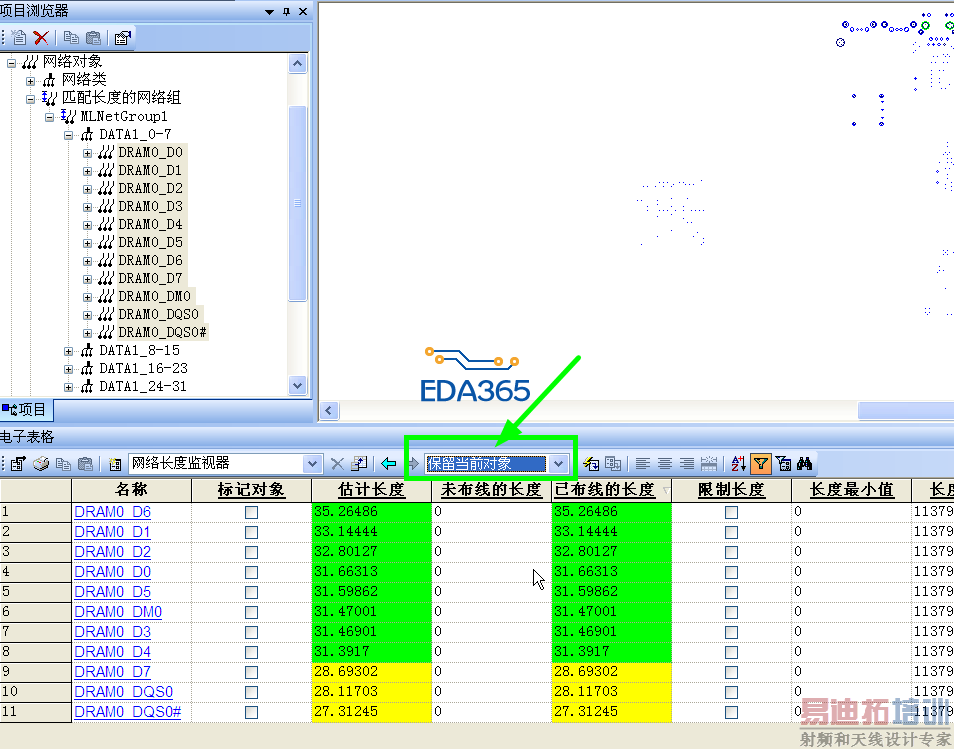Image resolution: width=954 pixels, height=749 pixels.
Task: Check mark-object box for DRAM0_D6
Action: pos(251,512)
